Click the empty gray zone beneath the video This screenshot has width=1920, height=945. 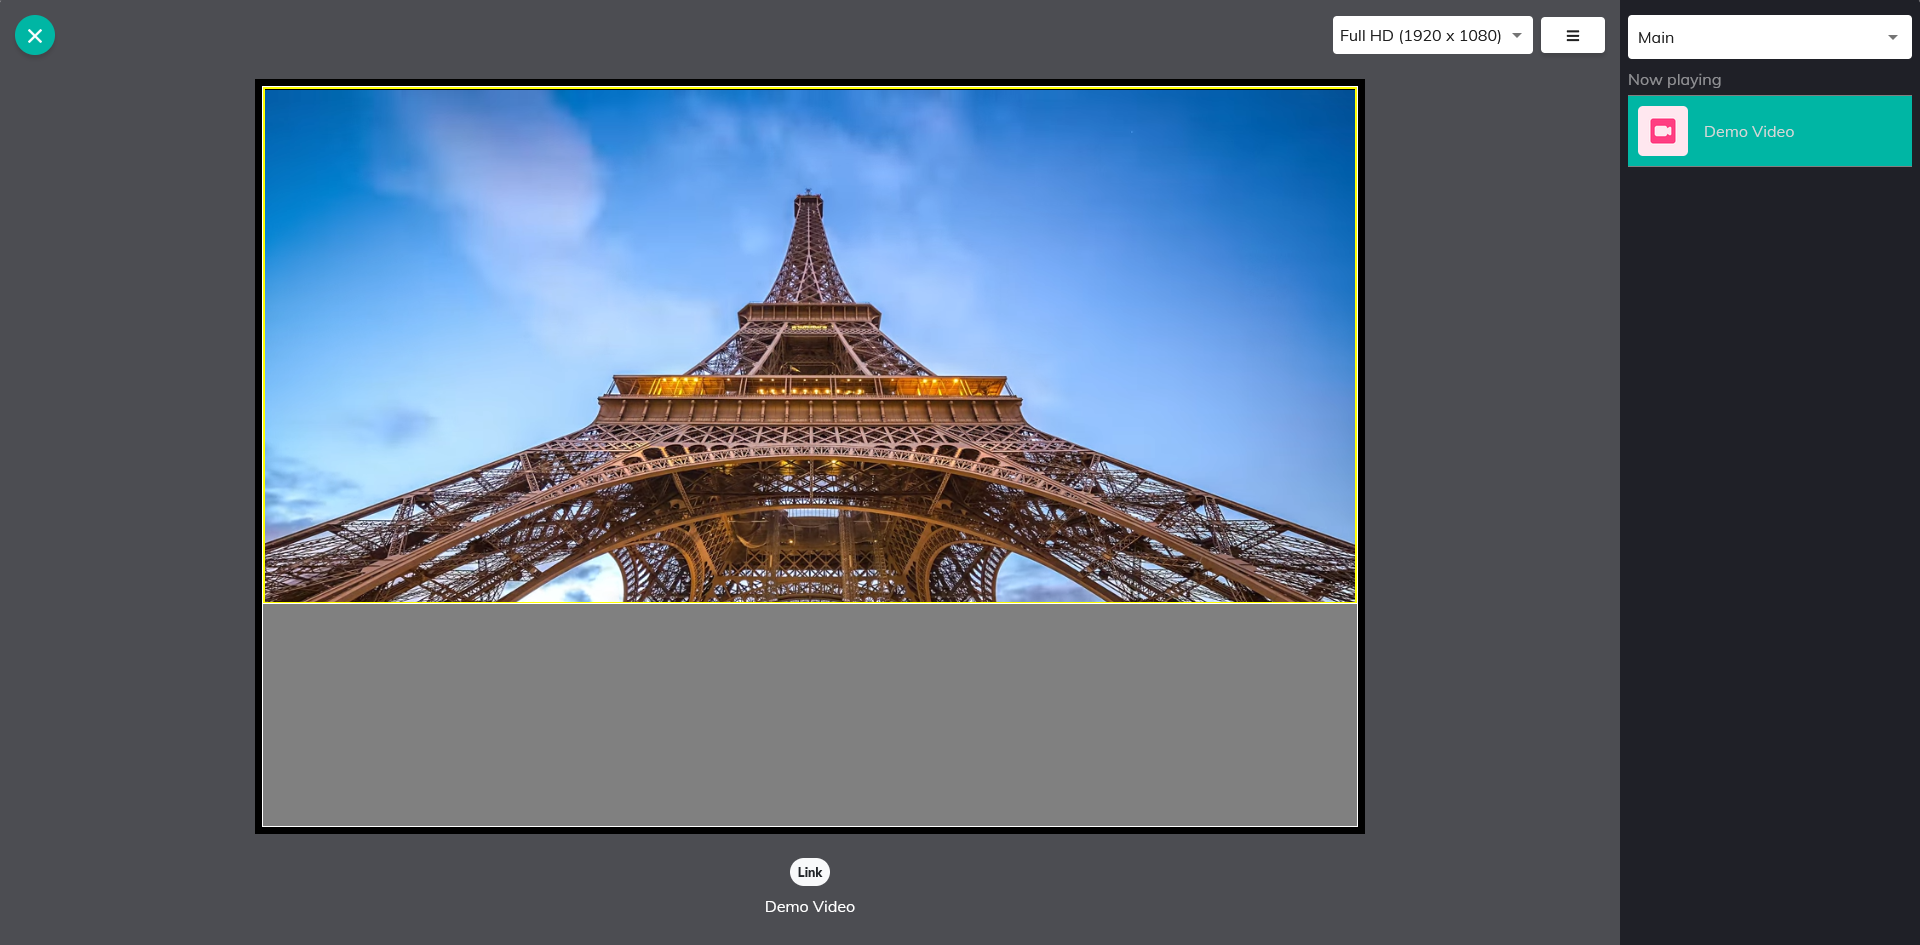click(809, 715)
